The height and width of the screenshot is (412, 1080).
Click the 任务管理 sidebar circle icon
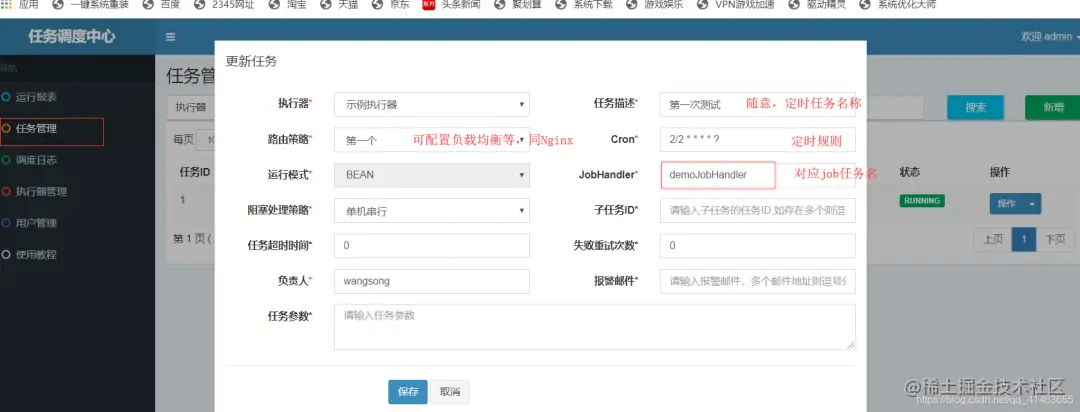point(6,128)
